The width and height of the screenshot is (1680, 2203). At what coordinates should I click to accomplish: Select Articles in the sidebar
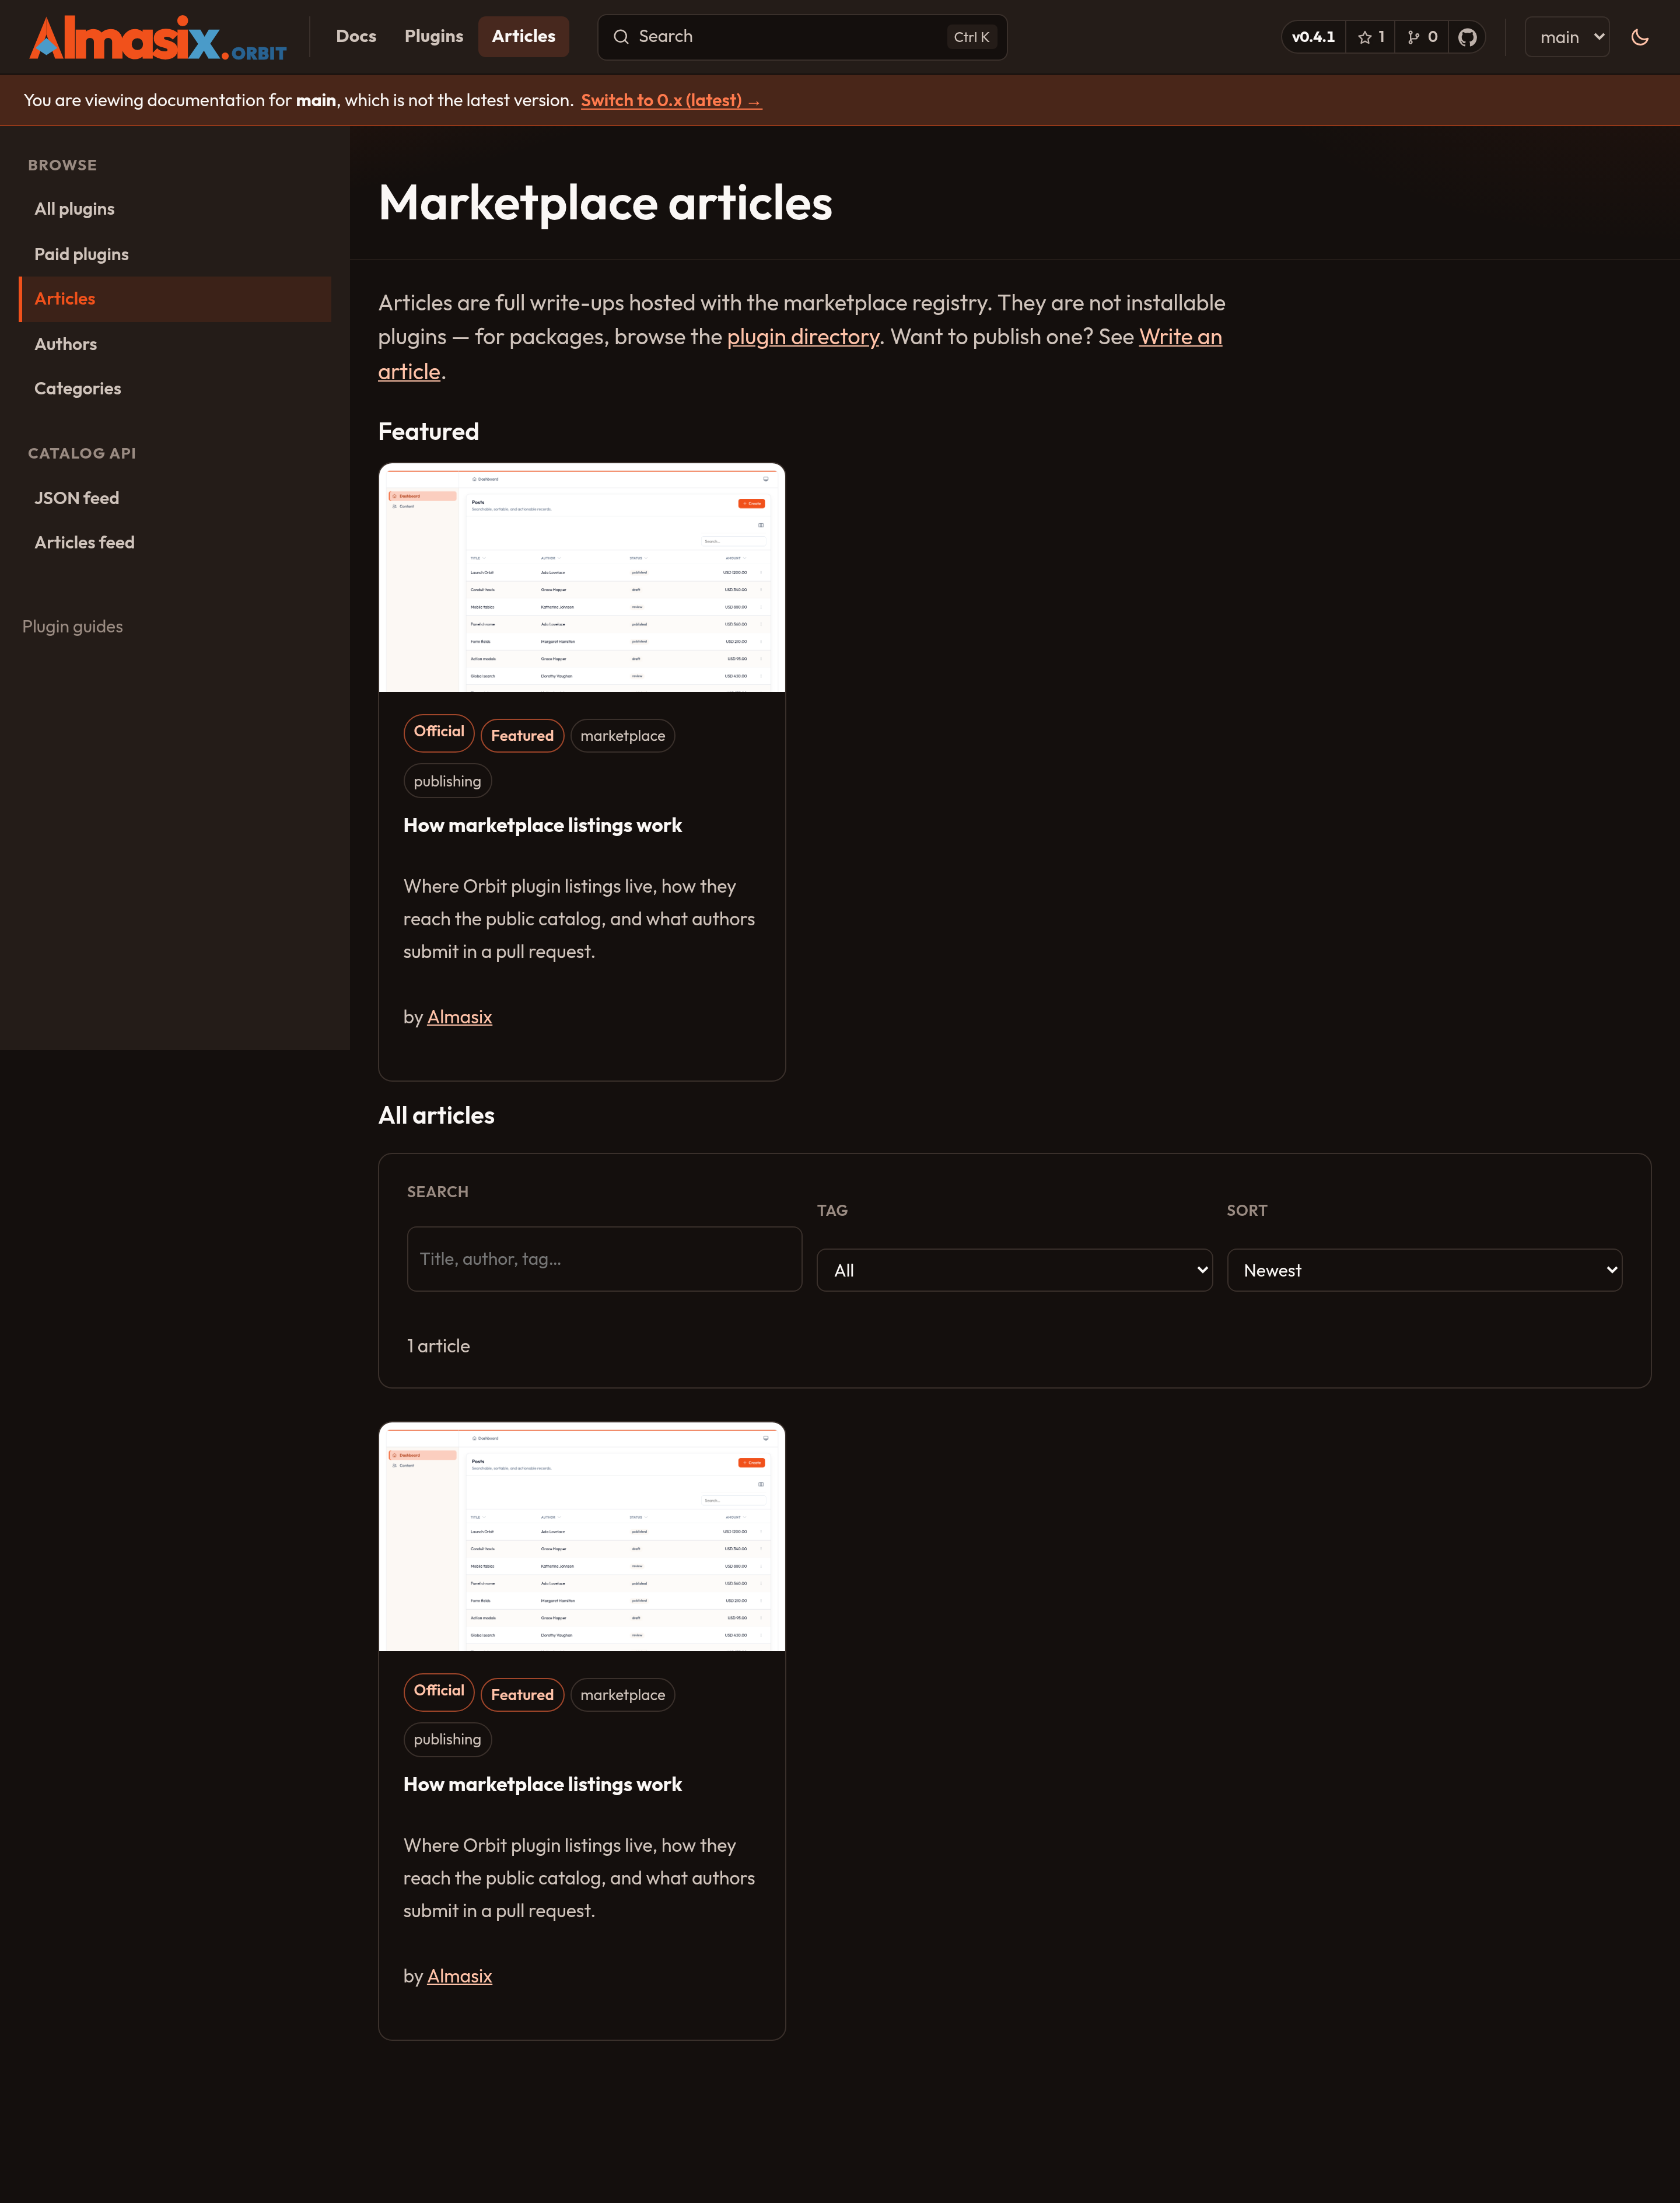[175, 299]
